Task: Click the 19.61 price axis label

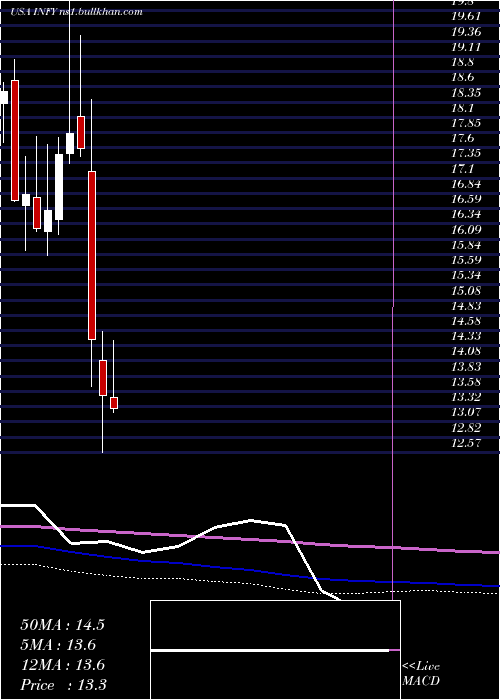Action: (x=466, y=16)
